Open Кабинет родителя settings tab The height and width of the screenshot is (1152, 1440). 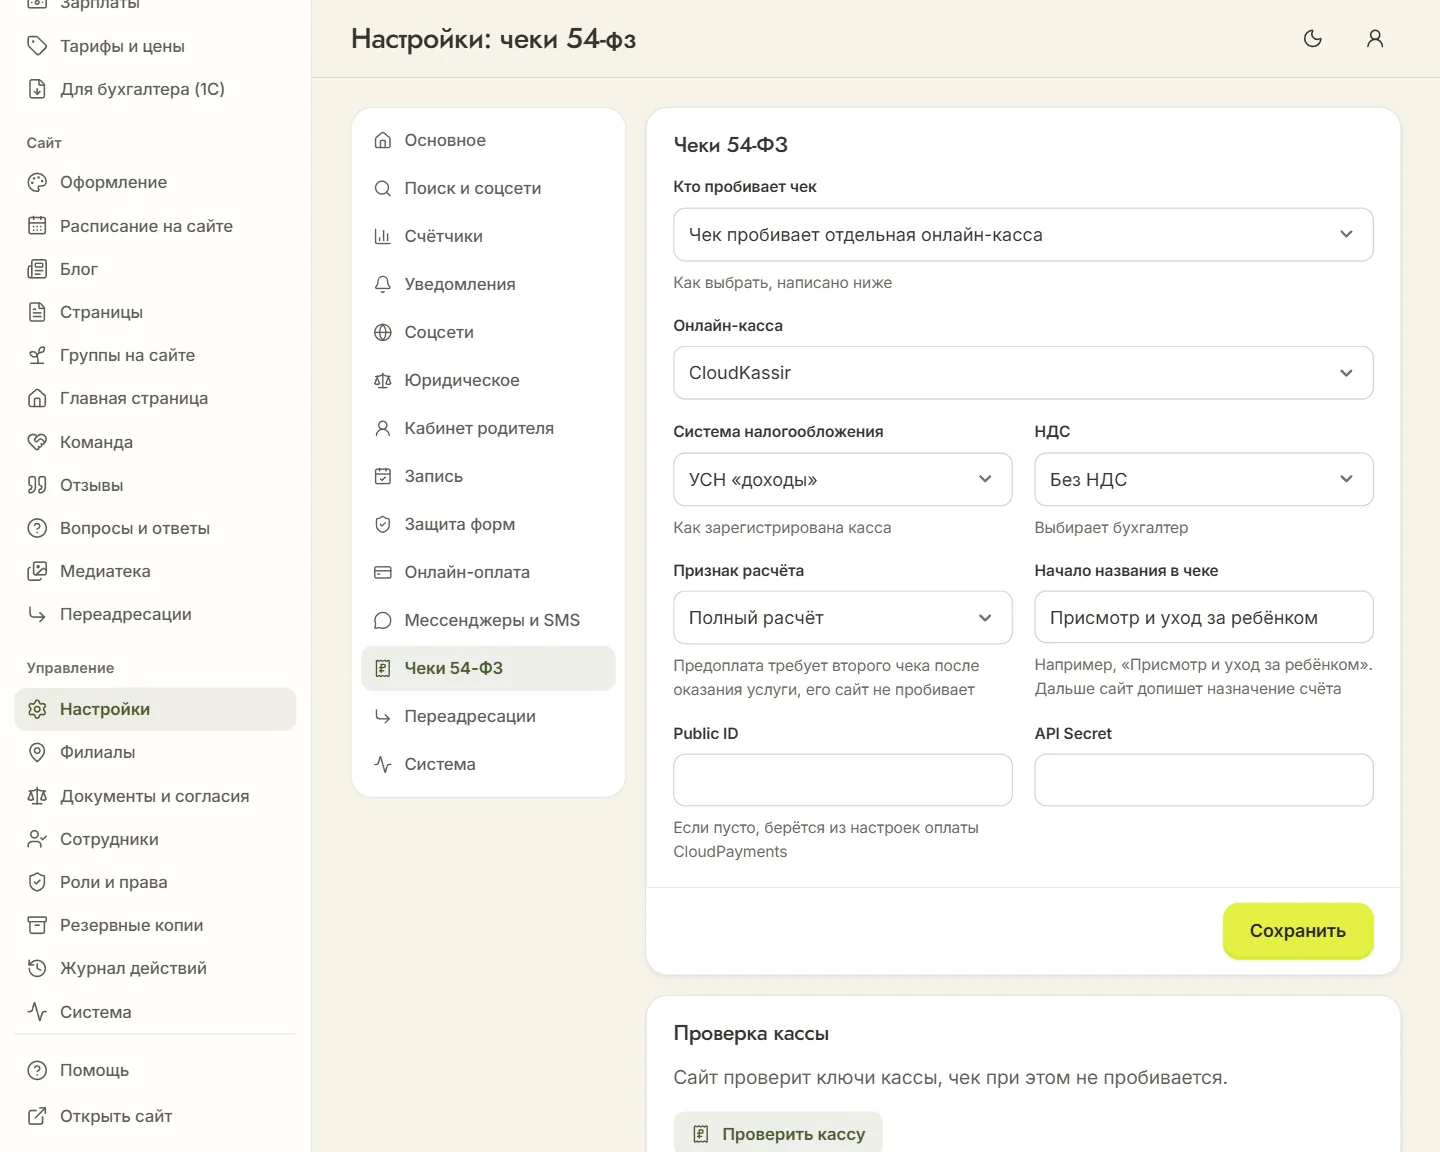(488, 428)
